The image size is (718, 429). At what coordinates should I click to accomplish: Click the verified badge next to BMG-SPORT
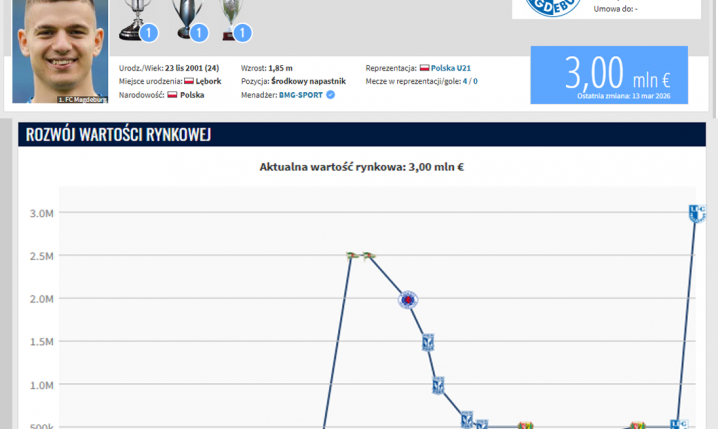coord(331,95)
